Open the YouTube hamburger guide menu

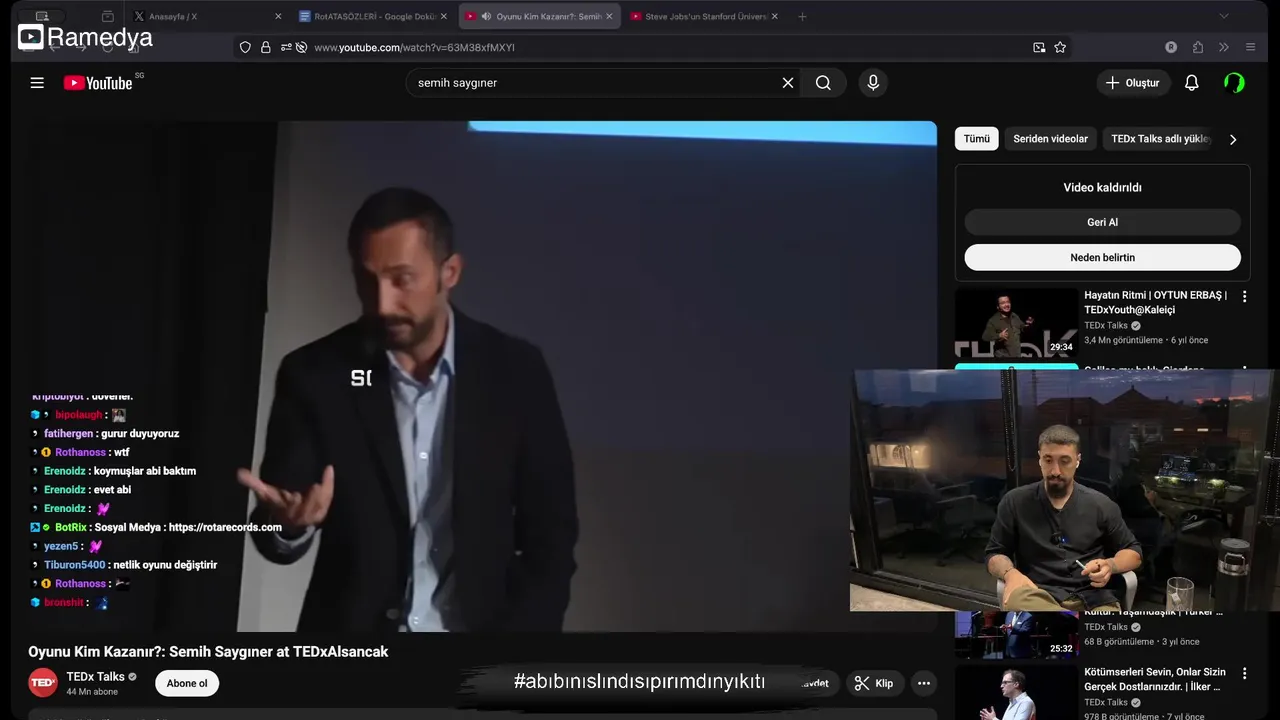[37, 83]
